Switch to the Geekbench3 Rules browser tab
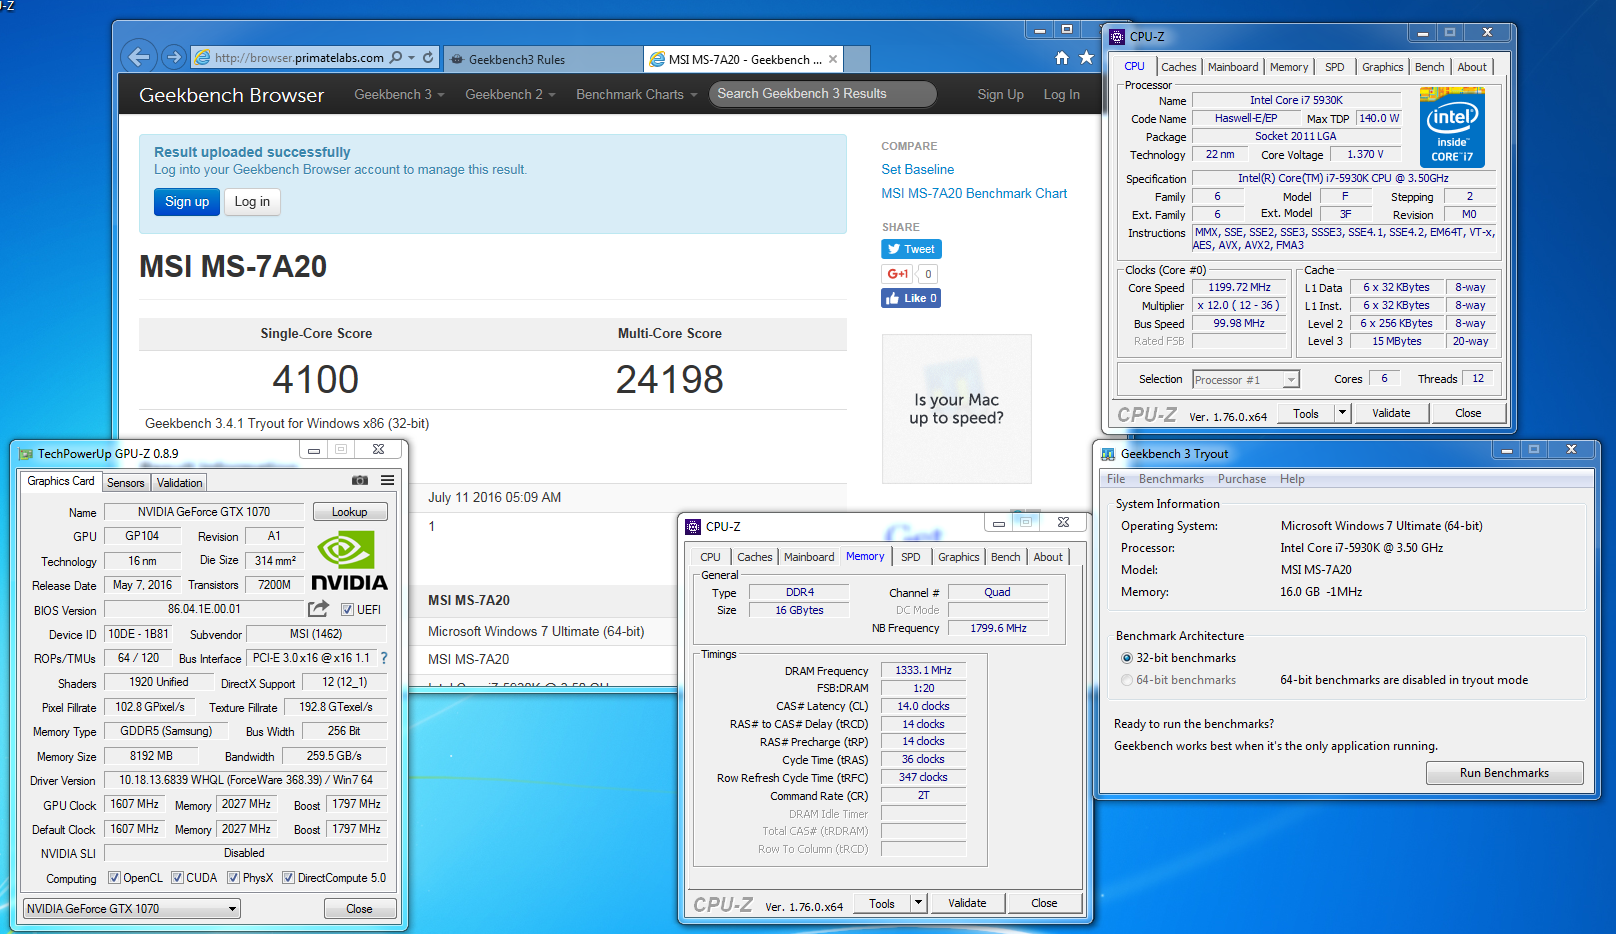Image resolution: width=1616 pixels, height=934 pixels. [544, 59]
